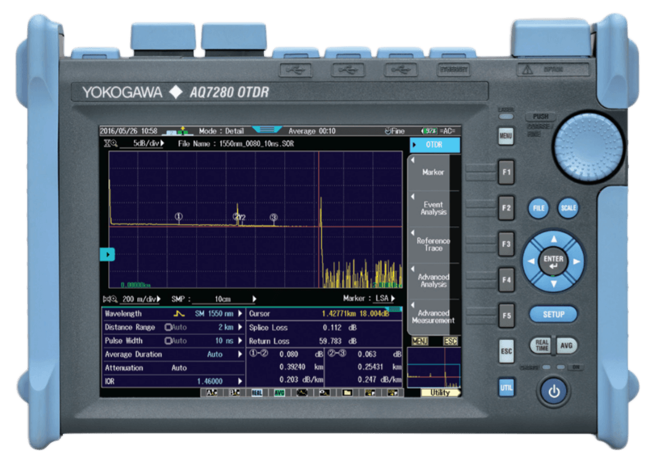Select the OTDR tab on screen

pyautogui.click(x=434, y=145)
